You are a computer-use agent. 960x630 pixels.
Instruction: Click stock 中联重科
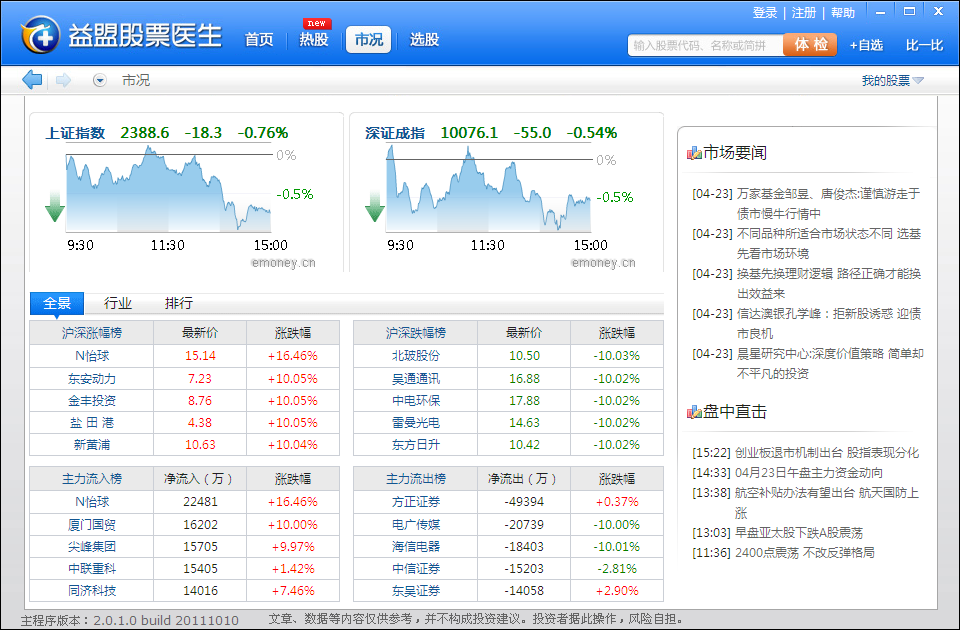[x=92, y=569]
